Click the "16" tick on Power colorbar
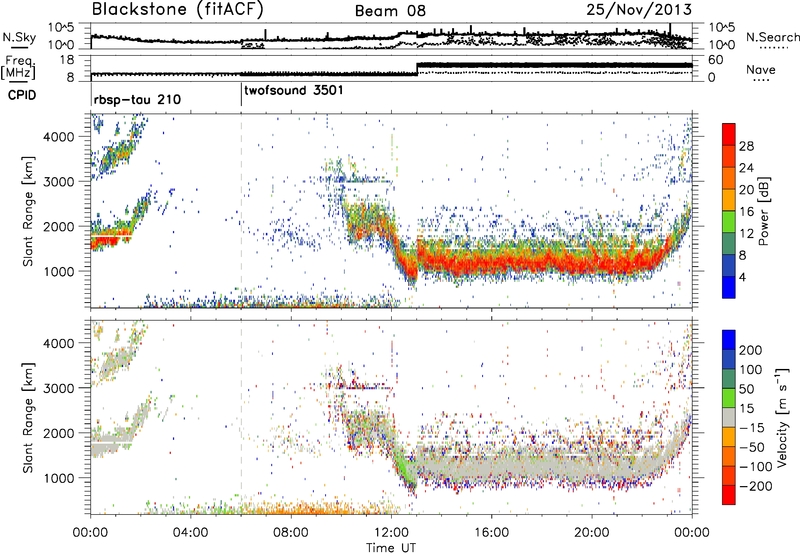The height and width of the screenshot is (554, 800). pyautogui.click(x=746, y=212)
